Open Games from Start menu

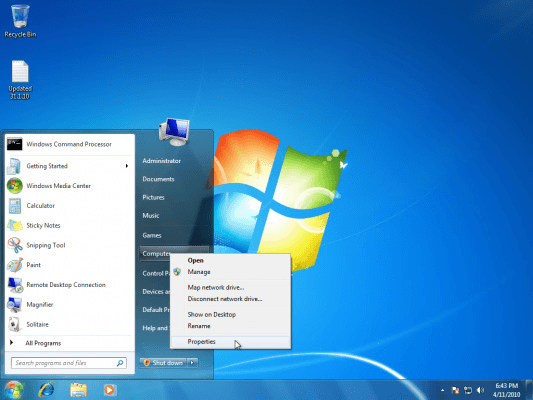[152, 235]
